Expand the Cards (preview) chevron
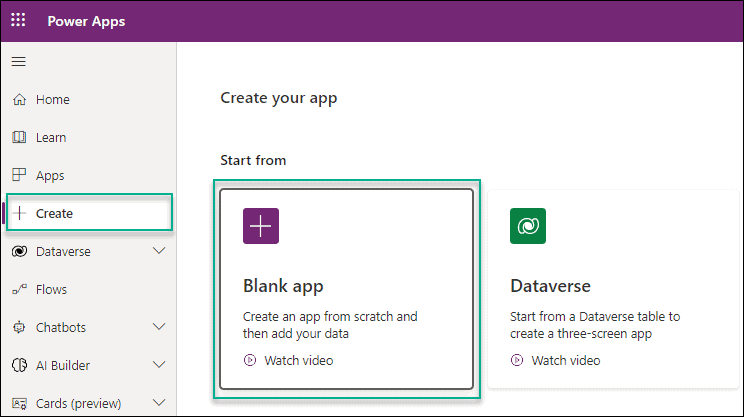Image resolution: width=744 pixels, height=417 pixels. click(x=159, y=403)
